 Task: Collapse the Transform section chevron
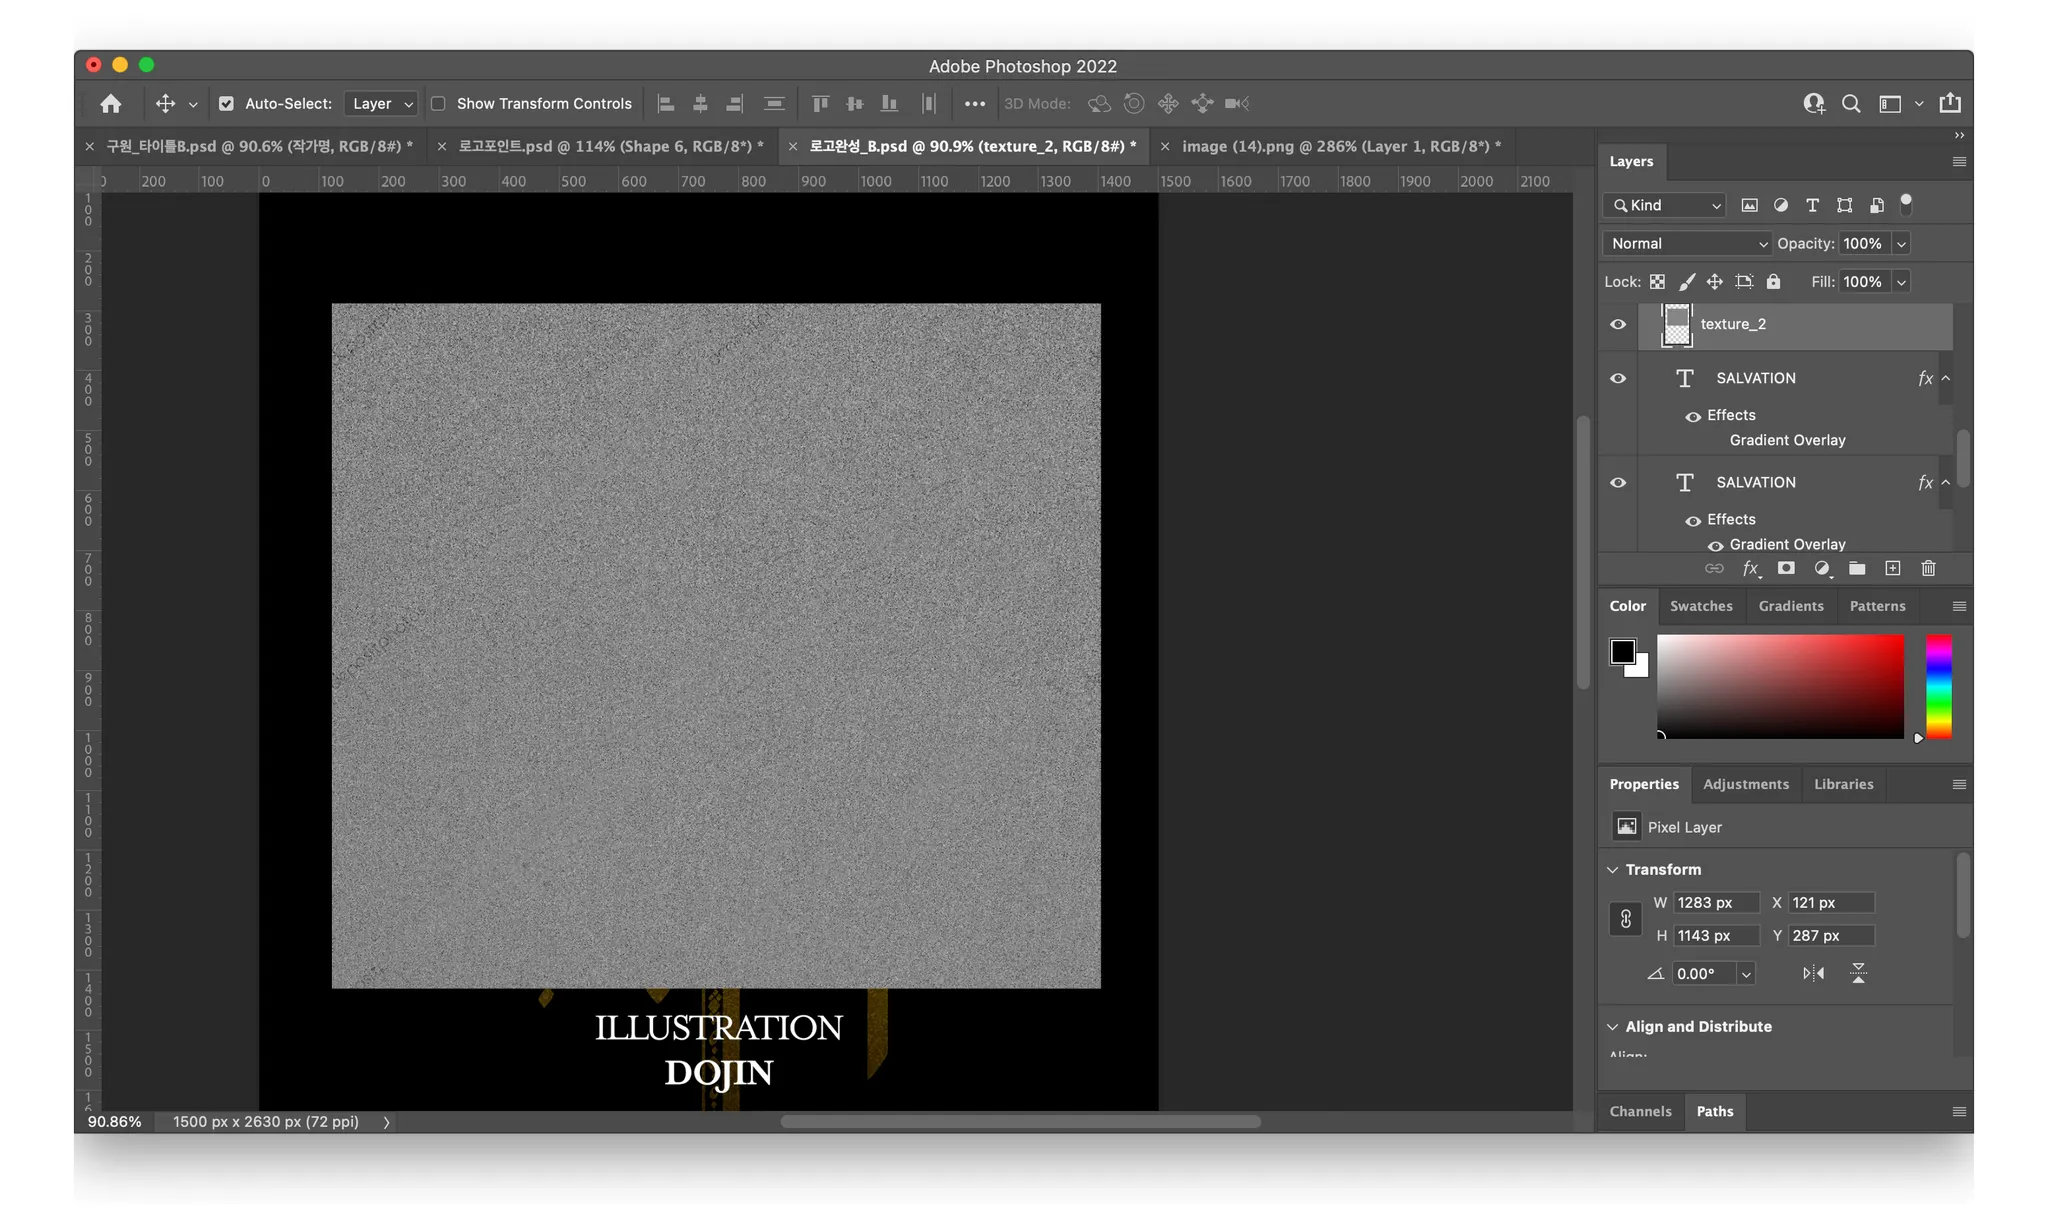click(x=1612, y=870)
